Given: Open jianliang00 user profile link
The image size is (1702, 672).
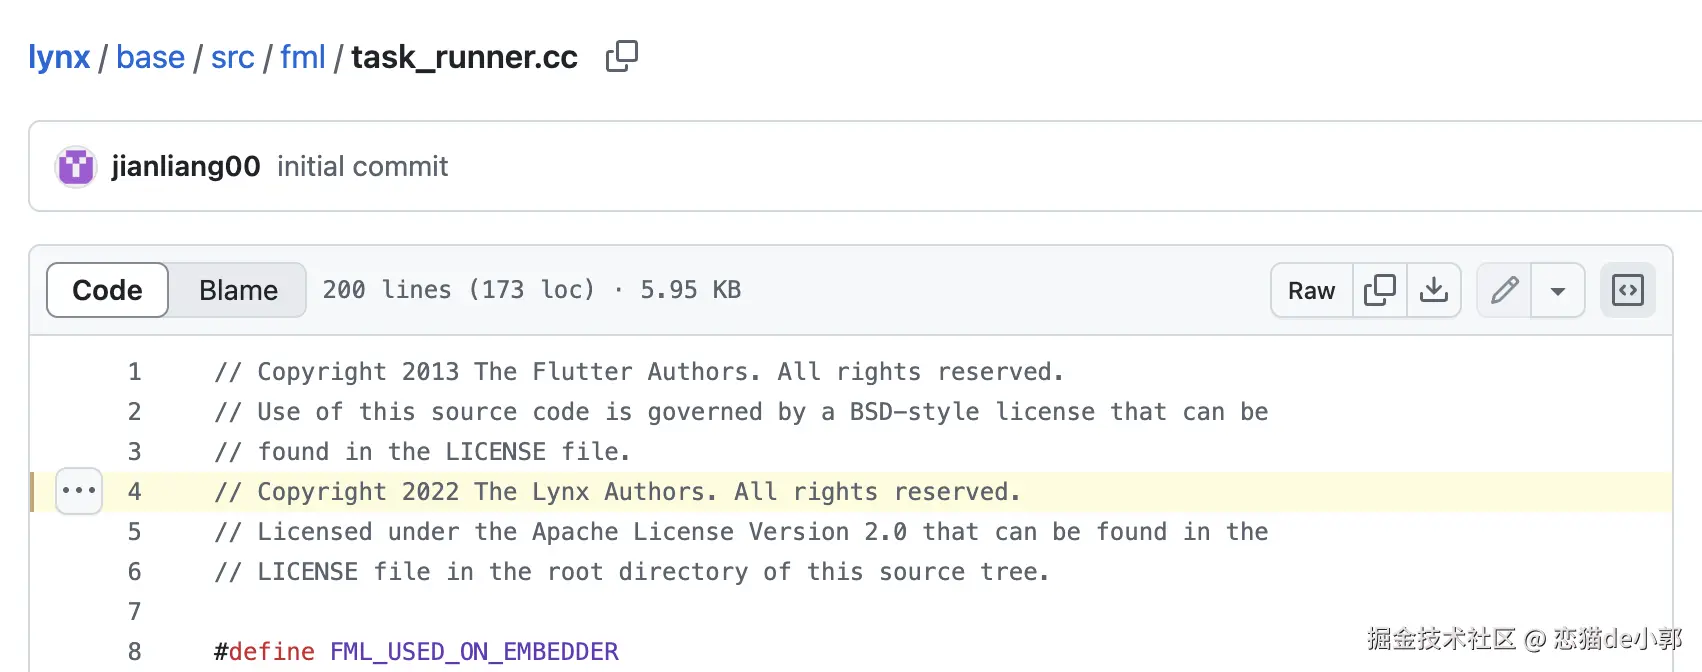Looking at the screenshot, I should tap(186, 166).
